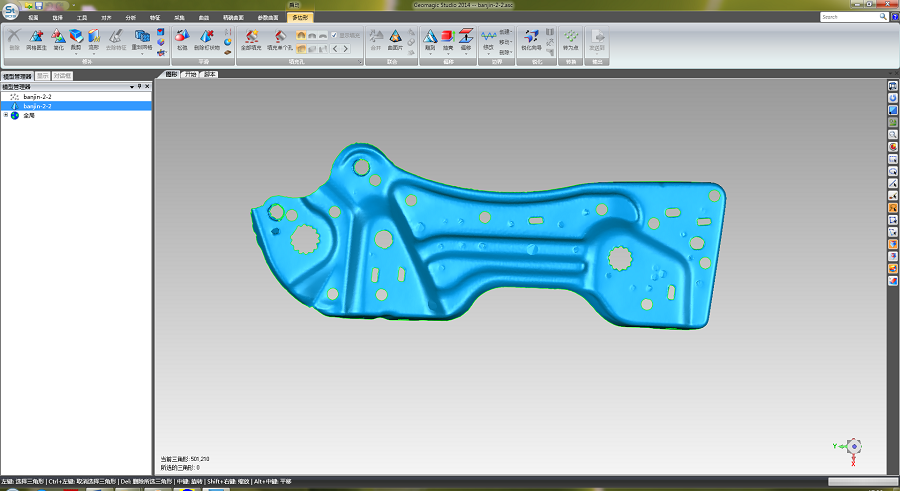Click the 全部填充 (Fill All) holes icon
900x491 pixels.
pyautogui.click(x=251, y=37)
